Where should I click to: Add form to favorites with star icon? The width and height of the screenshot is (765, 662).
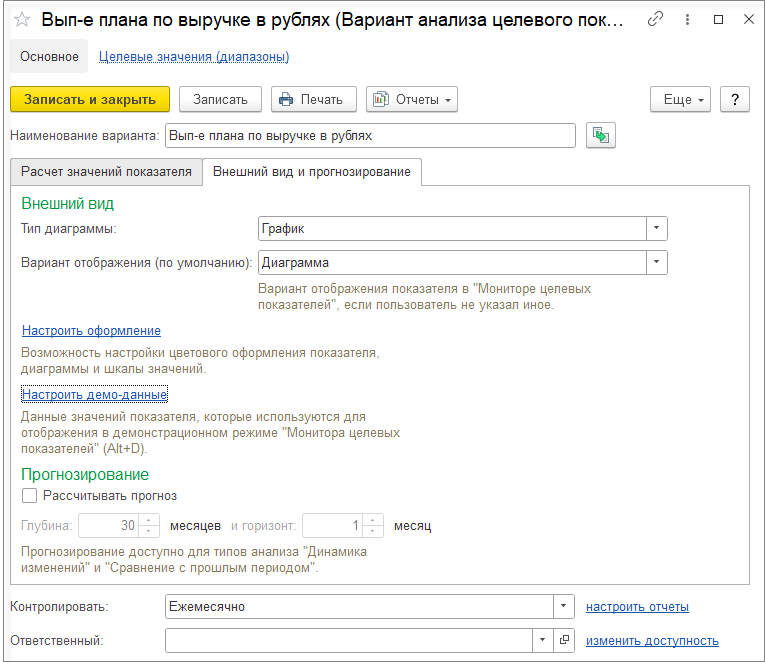(22, 20)
